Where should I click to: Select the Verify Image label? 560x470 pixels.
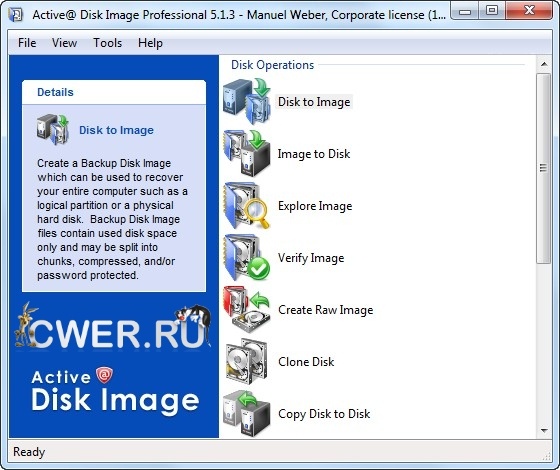[311, 258]
